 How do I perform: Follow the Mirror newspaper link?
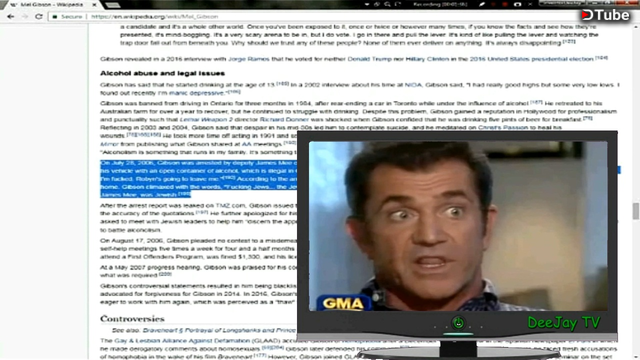(109, 144)
